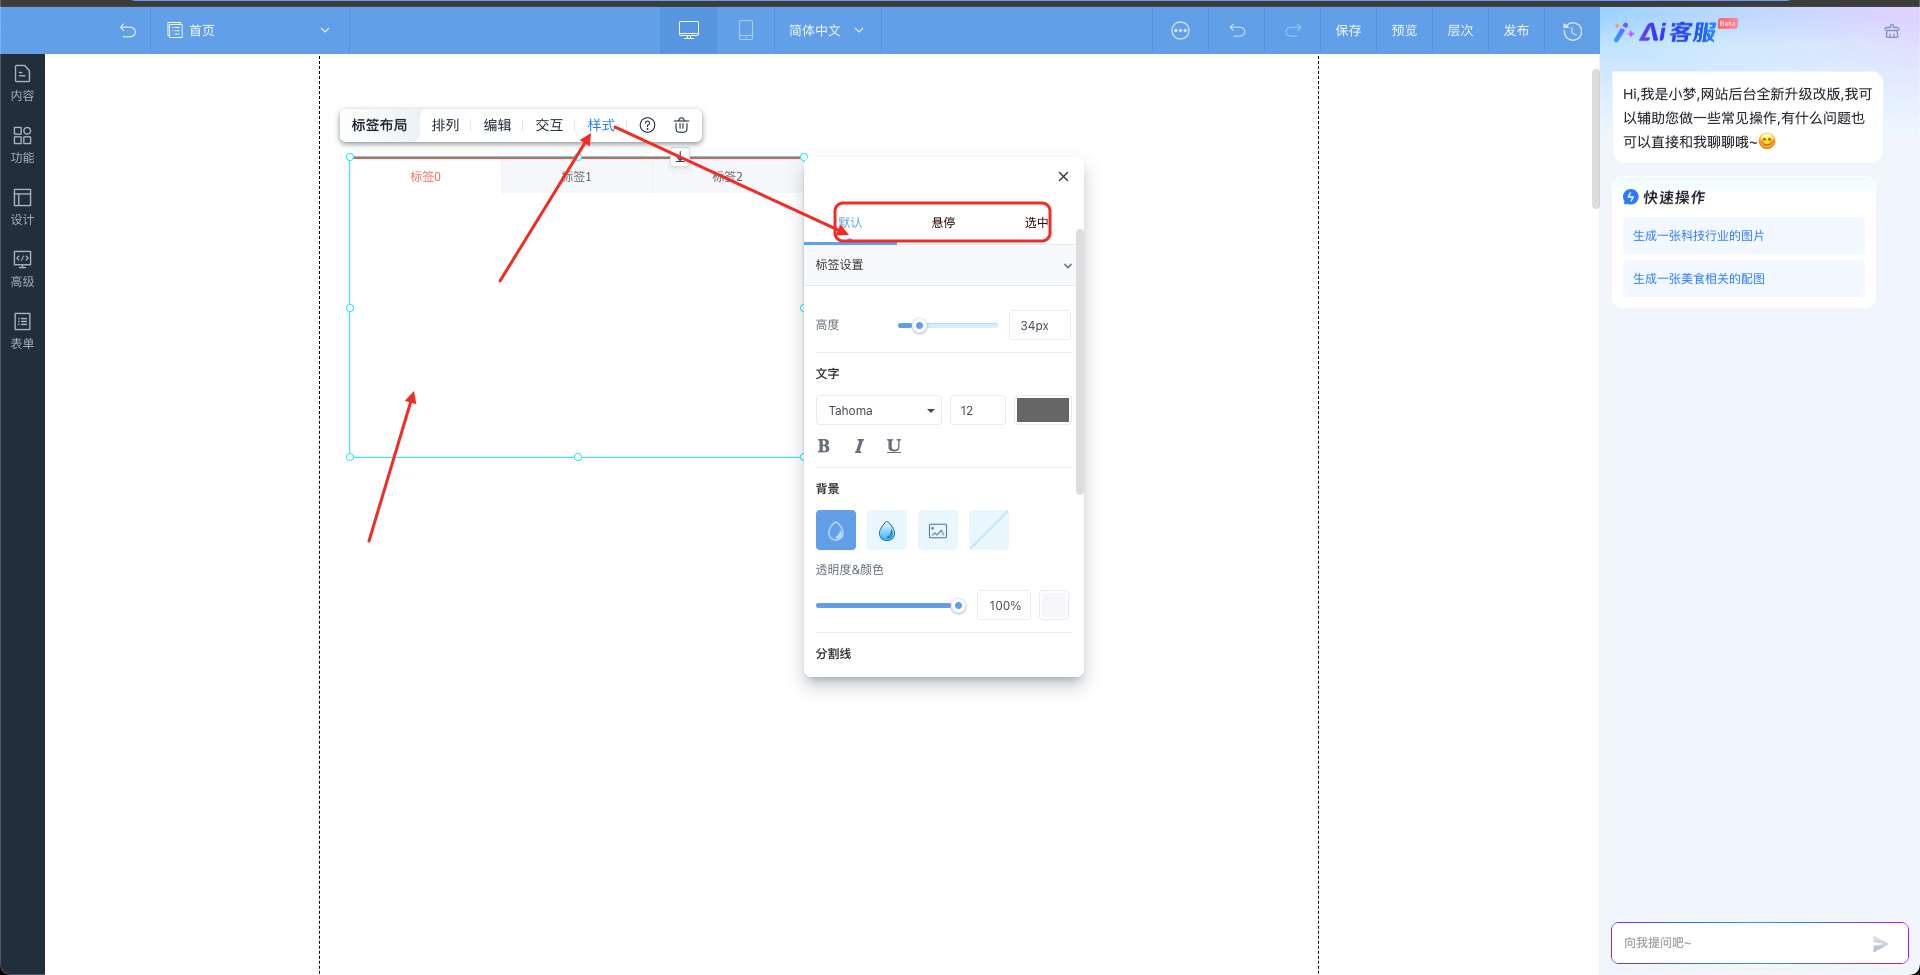Open the 标签布局 toolbar option
Image resolution: width=1920 pixels, height=975 pixels.
point(379,125)
